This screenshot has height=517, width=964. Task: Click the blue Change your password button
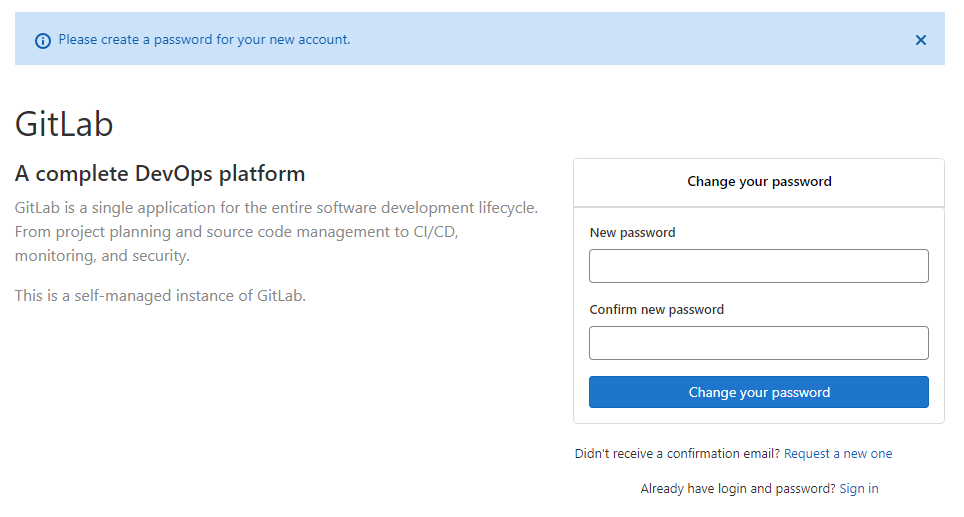coord(759,392)
